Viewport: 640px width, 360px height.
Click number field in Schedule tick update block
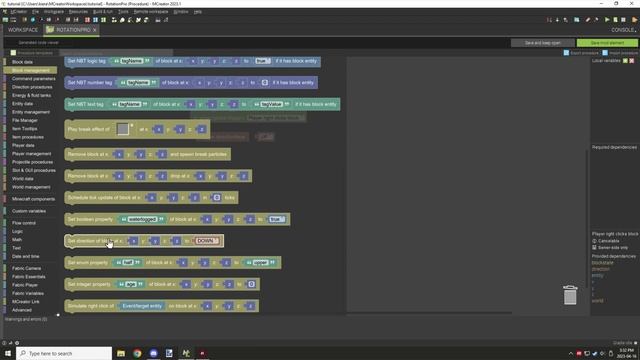[x=217, y=198]
